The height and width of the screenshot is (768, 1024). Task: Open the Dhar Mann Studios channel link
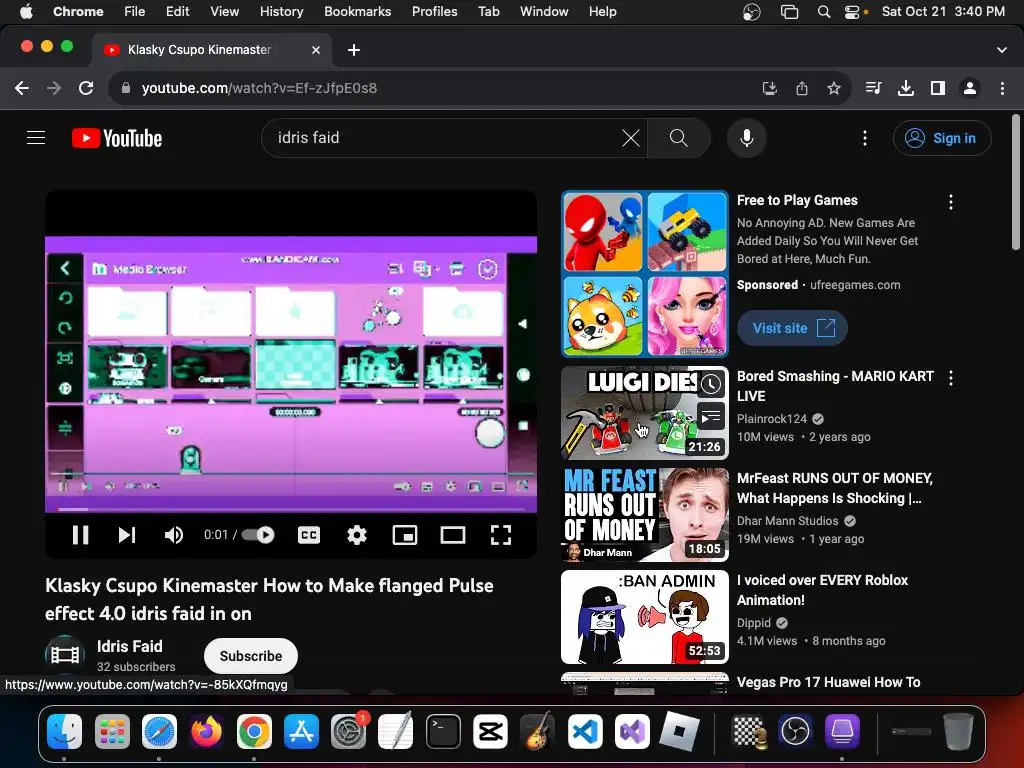pos(788,520)
